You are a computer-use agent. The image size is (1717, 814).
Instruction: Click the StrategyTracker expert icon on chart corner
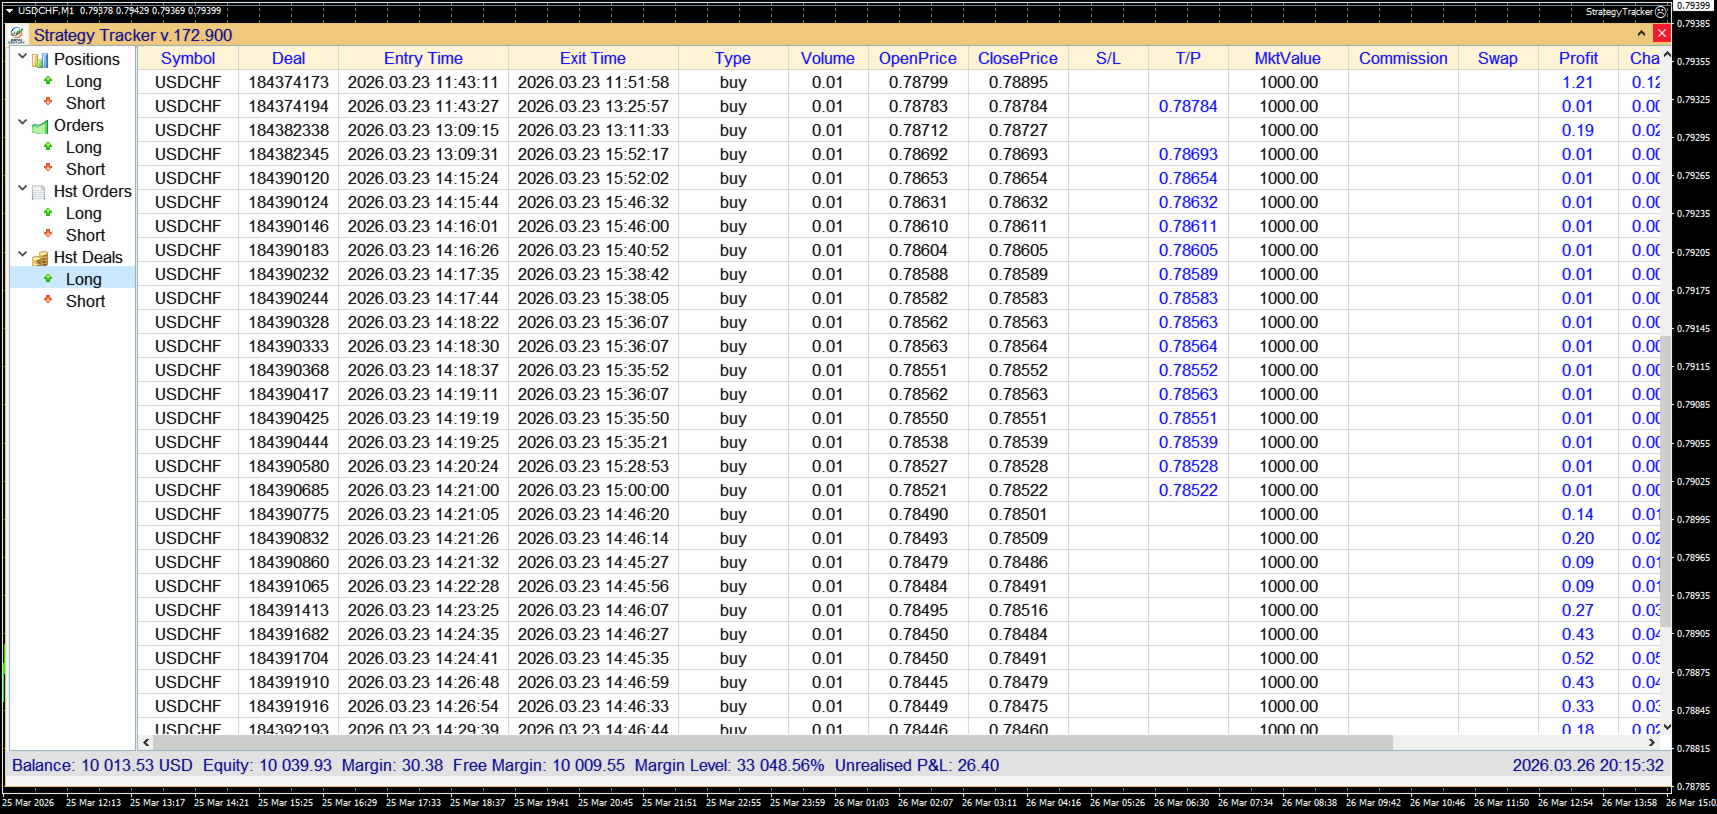click(x=1661, y=12)
